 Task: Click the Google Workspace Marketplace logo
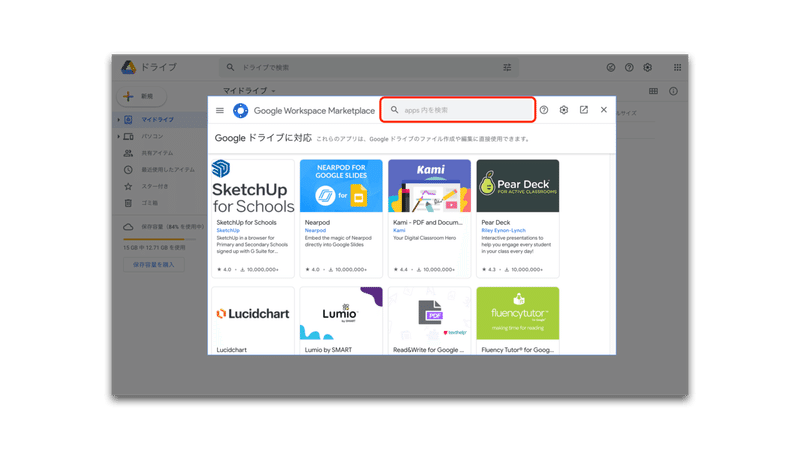[x=241, y=110]
